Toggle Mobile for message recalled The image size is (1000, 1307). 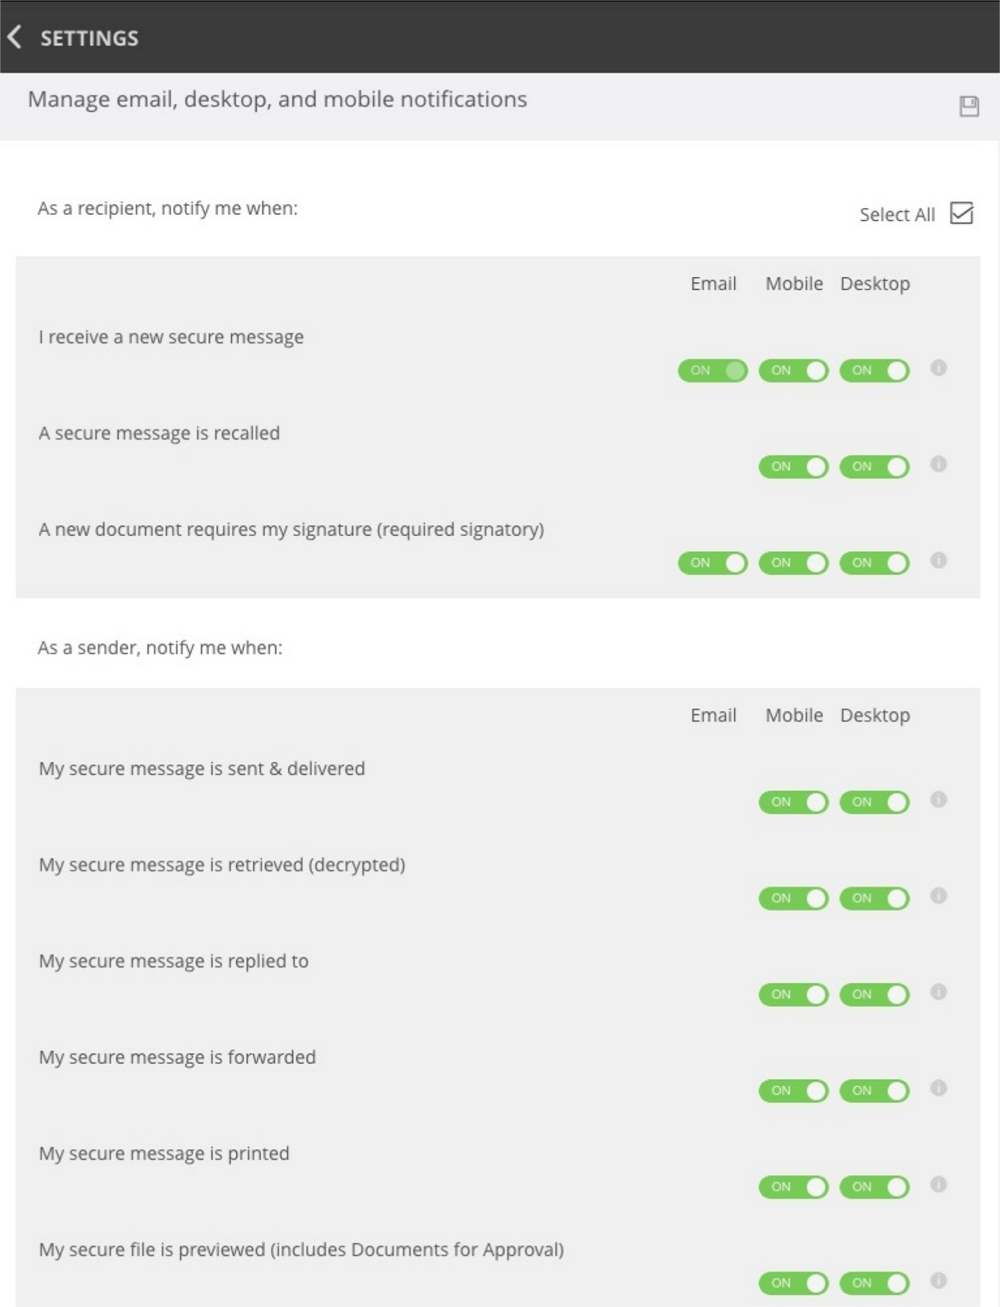[794, 467]
